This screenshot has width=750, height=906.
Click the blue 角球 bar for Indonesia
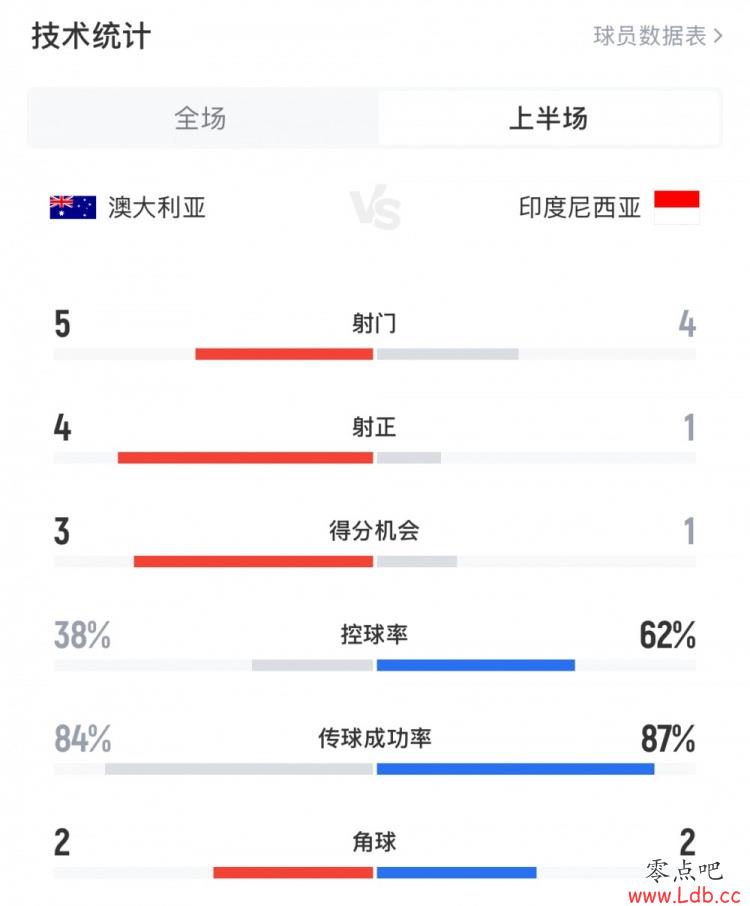click(456, 872)
